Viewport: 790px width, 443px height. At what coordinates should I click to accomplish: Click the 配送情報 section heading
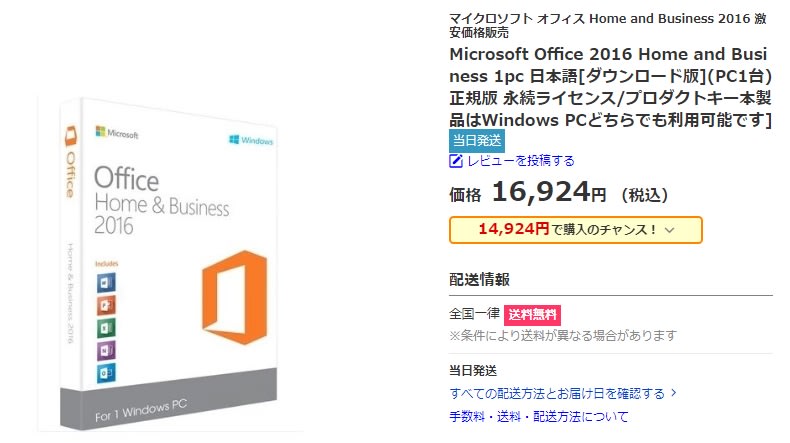click(479, 279)
